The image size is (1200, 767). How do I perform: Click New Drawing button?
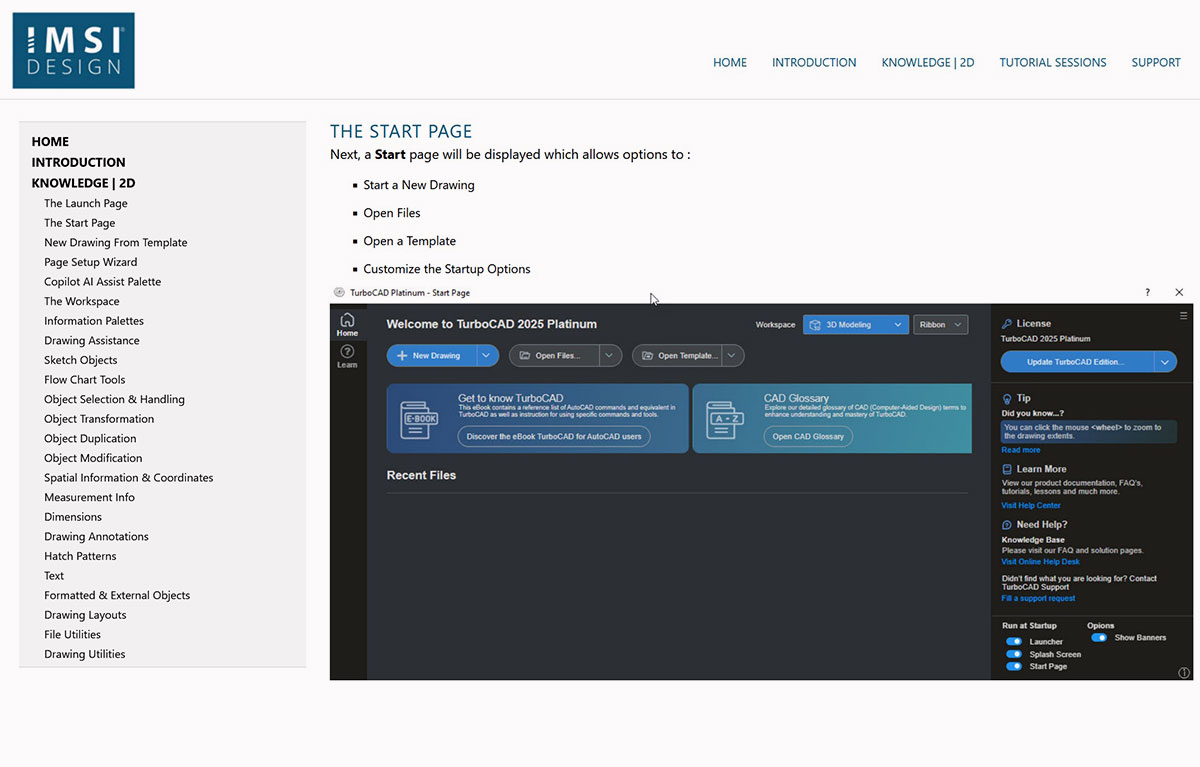pyautogui.click(x=432, y=355)
